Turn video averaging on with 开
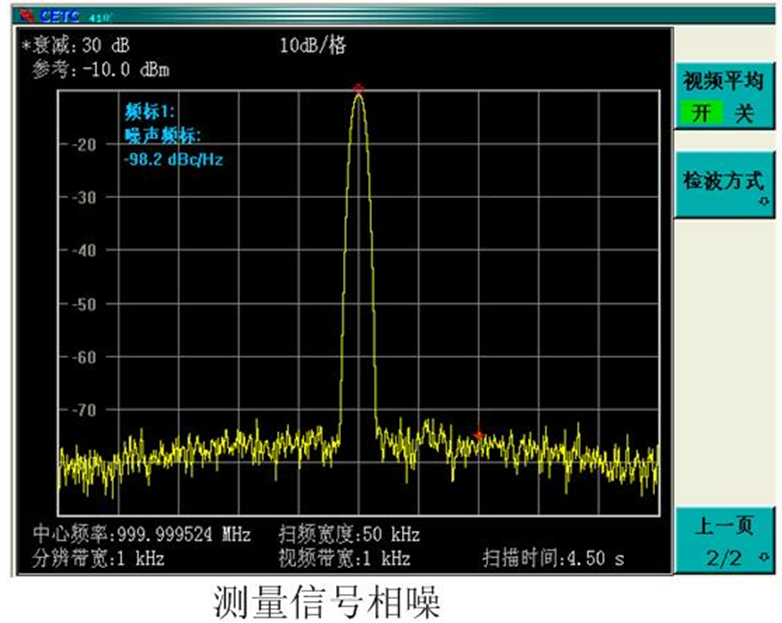 pyautogui.click(x=703, y=114)
